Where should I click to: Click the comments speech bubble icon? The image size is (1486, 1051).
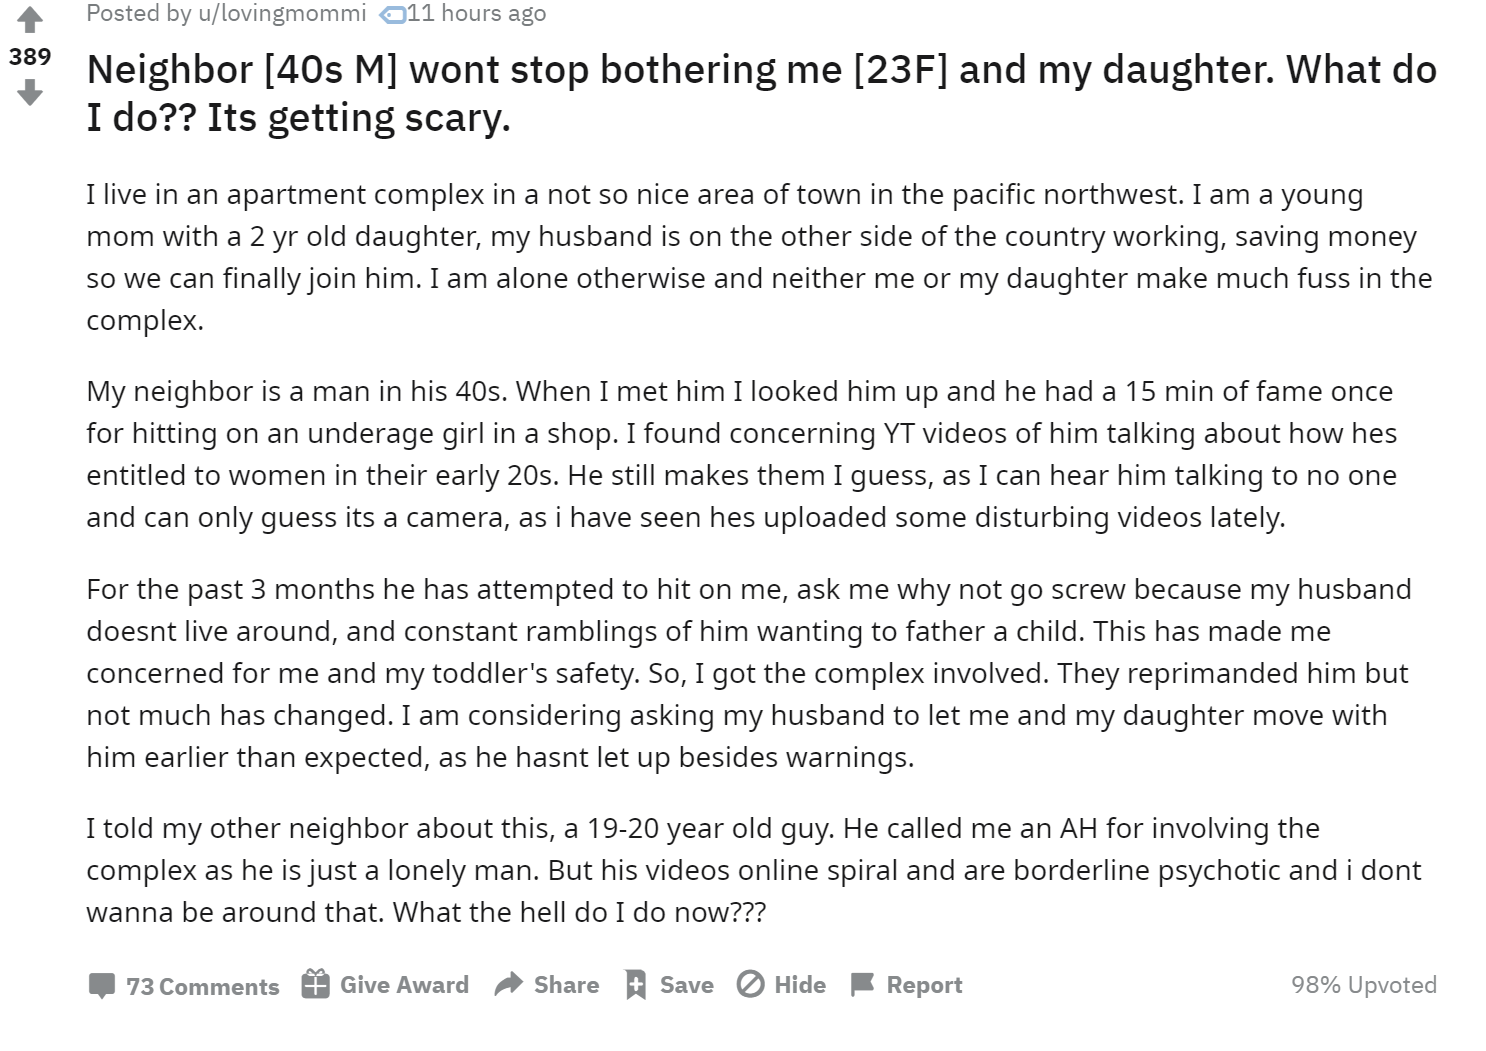pos(102,986)
